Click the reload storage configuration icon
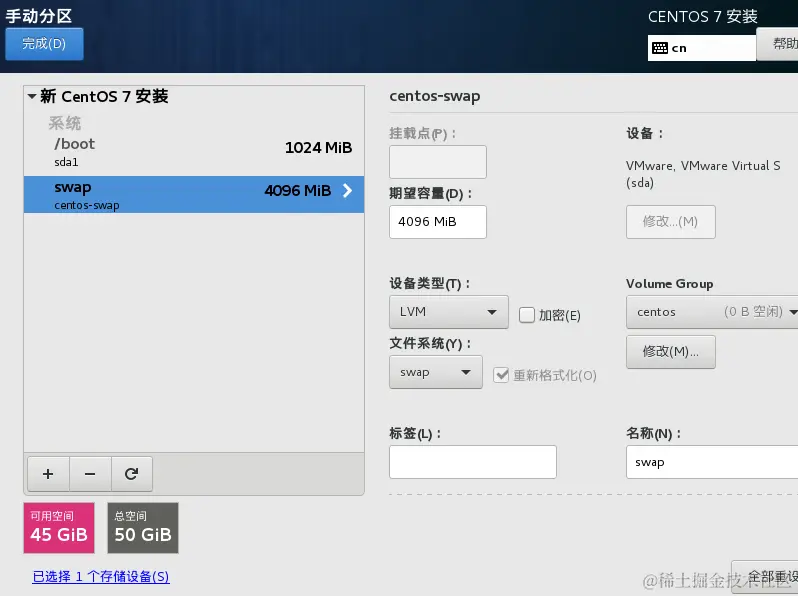This screenshot has width=798, height=596. pos(132,474)
